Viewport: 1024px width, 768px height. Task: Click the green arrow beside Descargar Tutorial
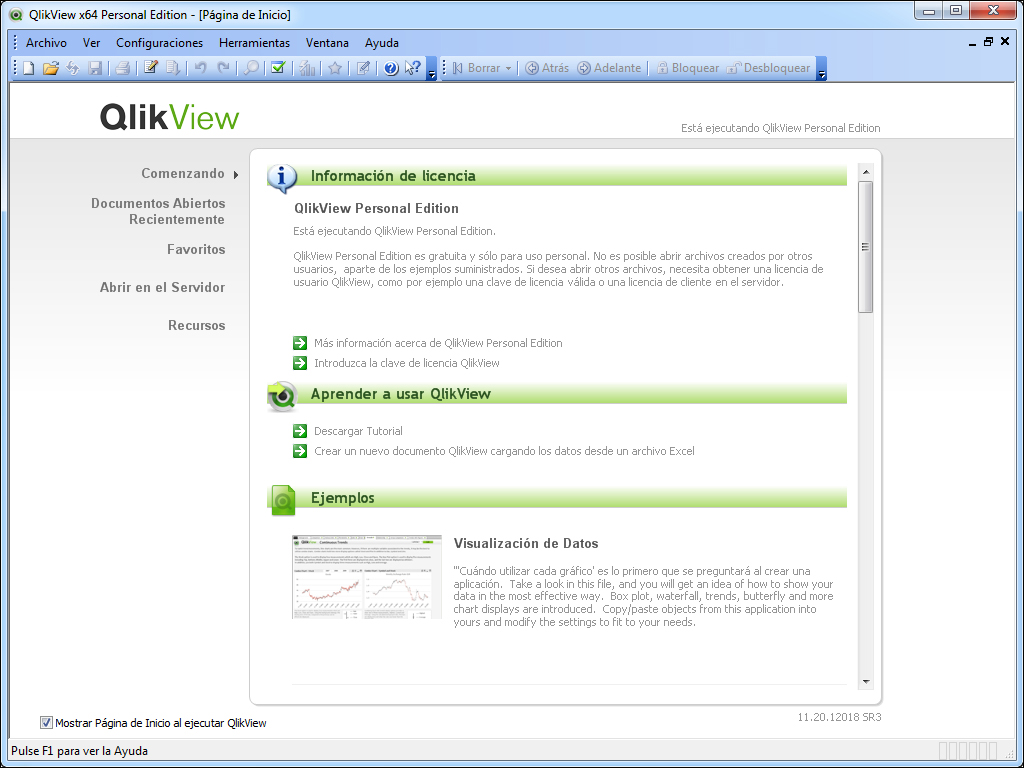tap(300, 431)
